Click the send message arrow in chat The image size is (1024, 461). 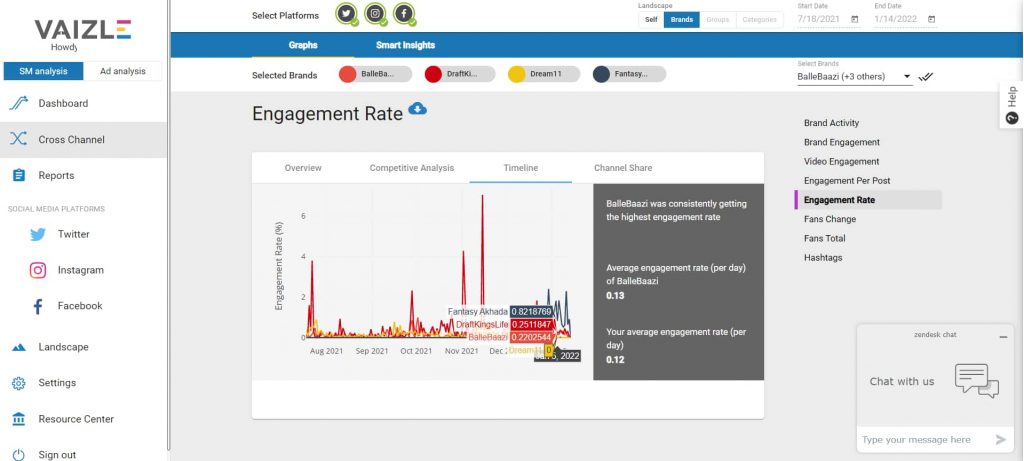(x=1000, y=440)
